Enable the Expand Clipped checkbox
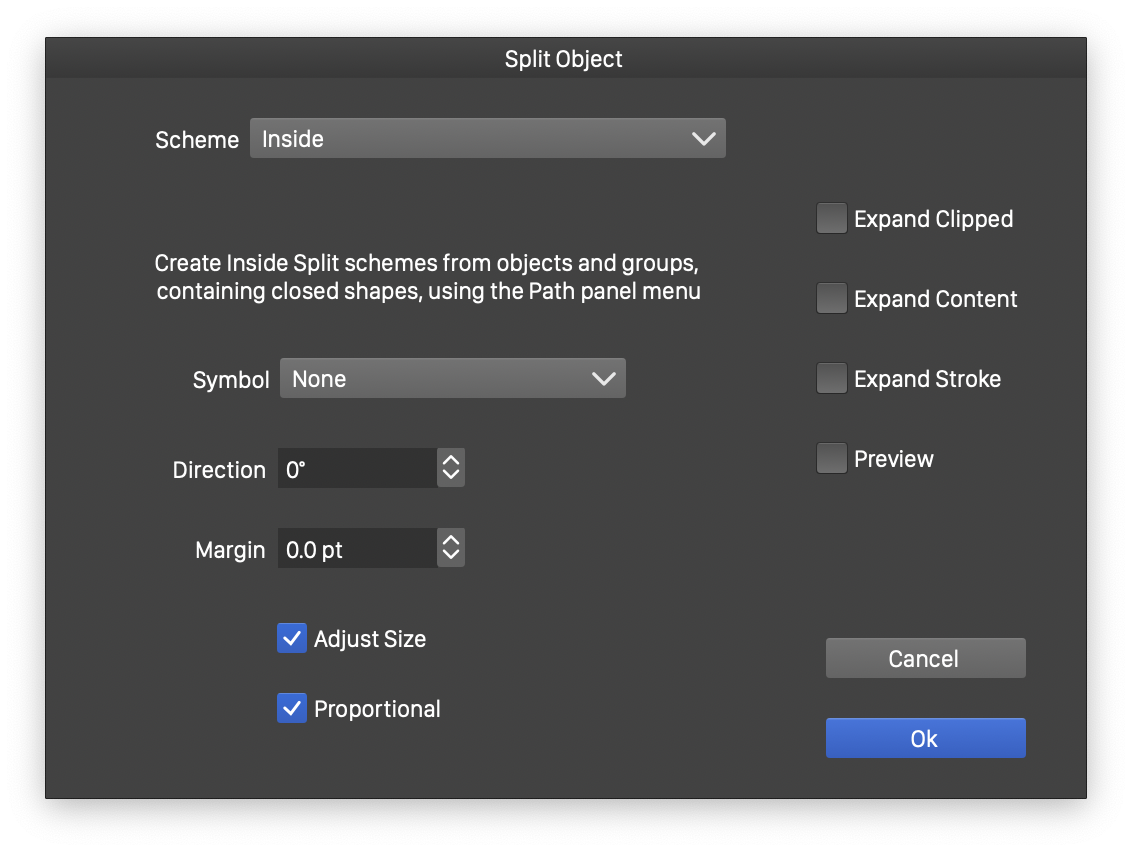 (x=832, y=219)
